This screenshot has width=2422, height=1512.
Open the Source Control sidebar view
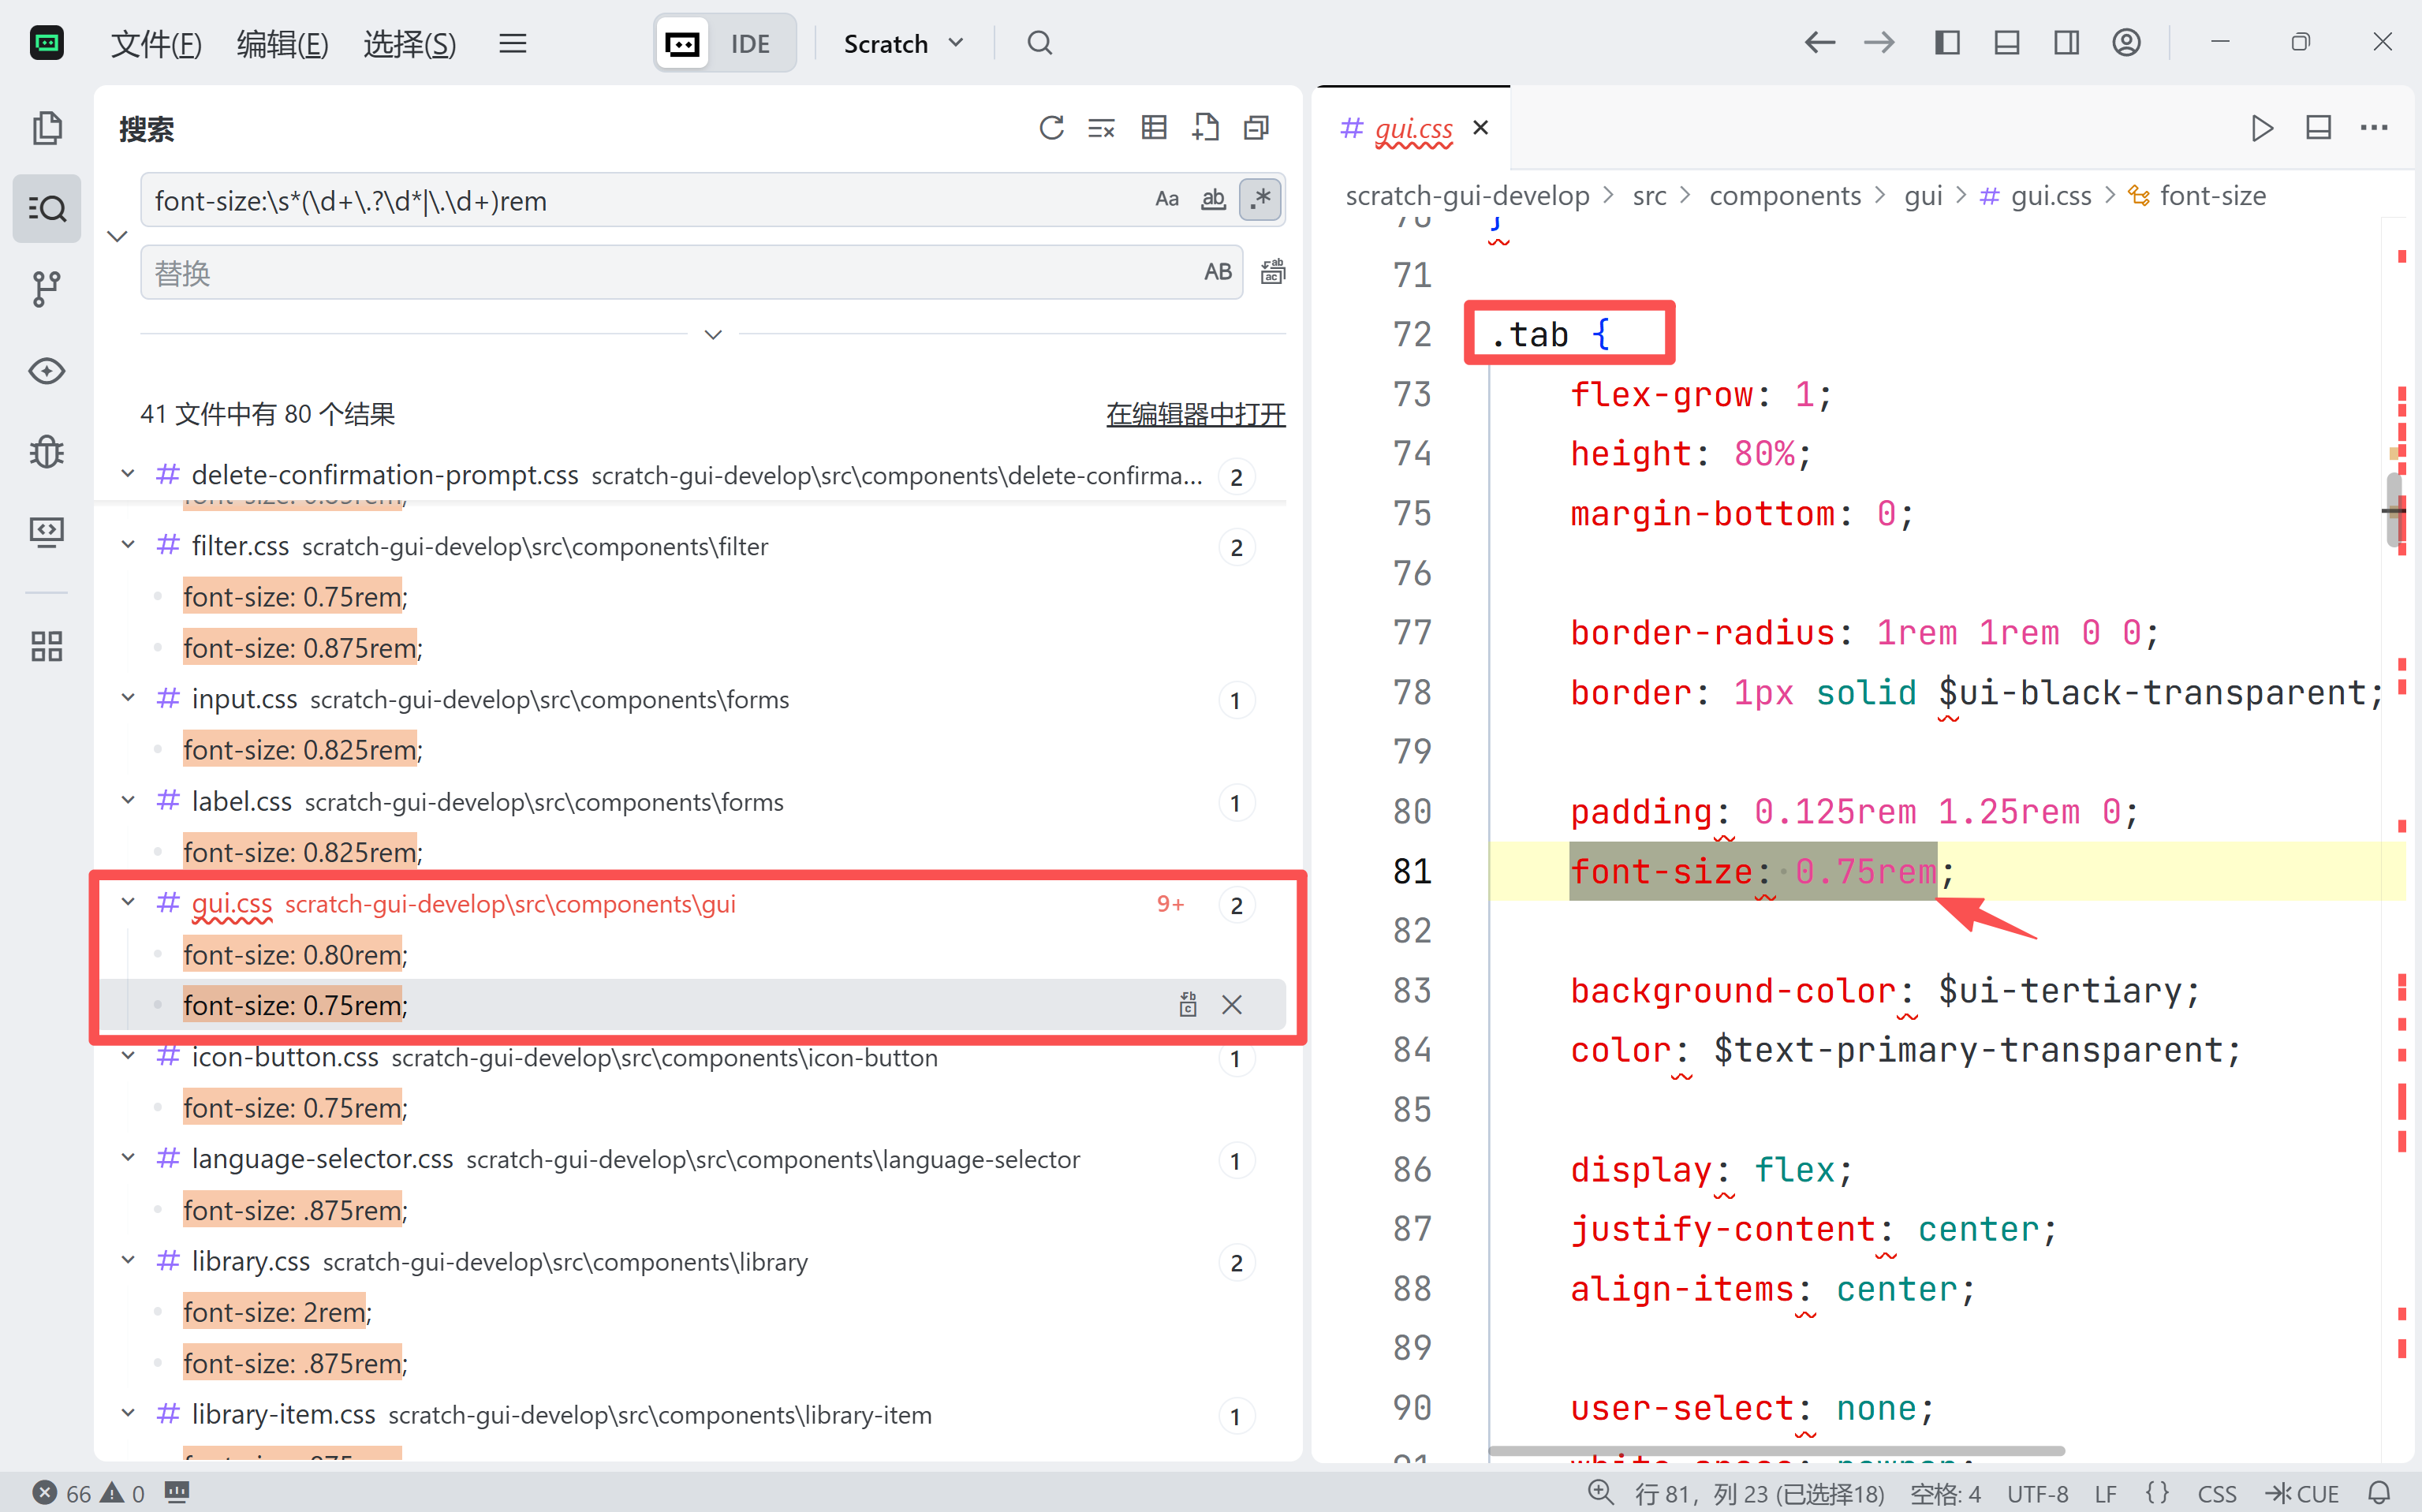point(46,289)
